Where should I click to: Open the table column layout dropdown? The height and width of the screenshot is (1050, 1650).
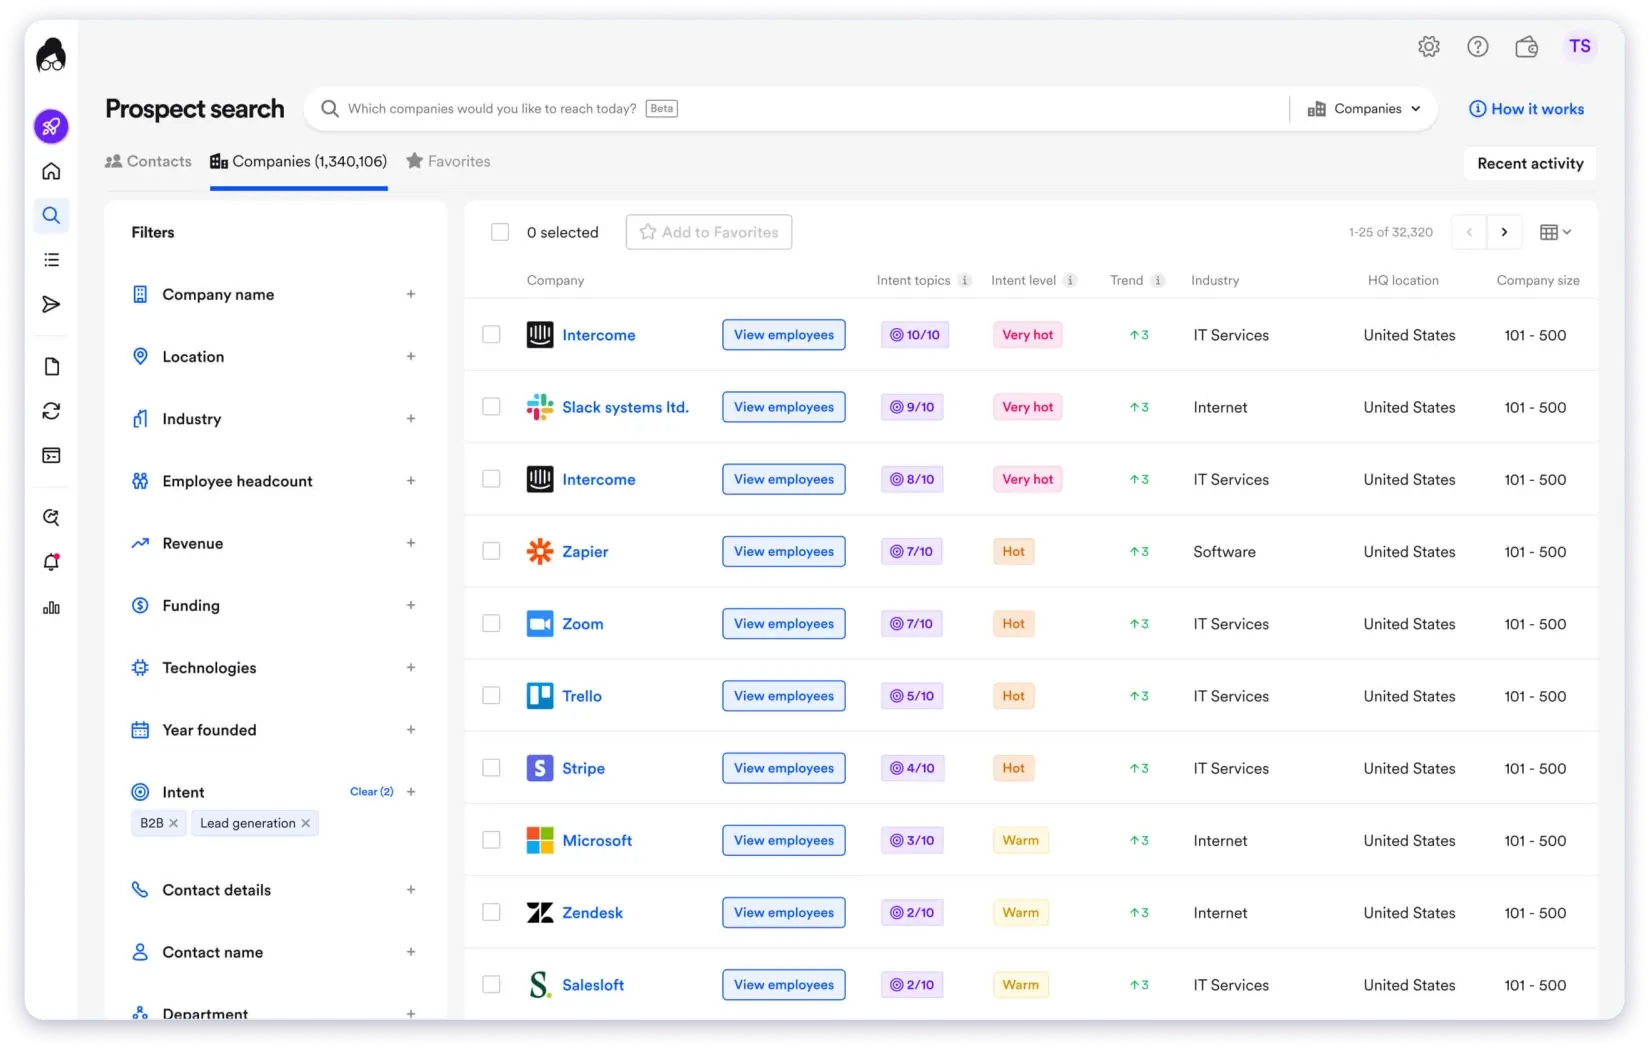[x=1555, y=232]
